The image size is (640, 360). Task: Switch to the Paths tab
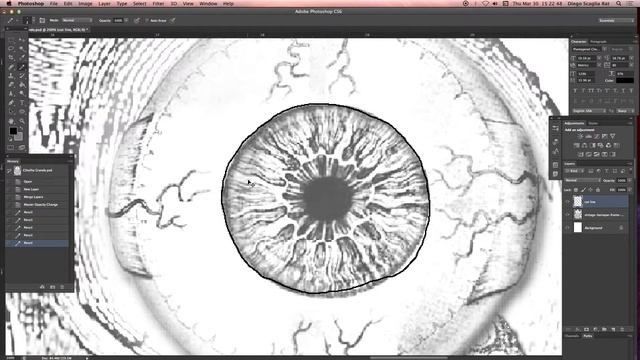point(588,336)
